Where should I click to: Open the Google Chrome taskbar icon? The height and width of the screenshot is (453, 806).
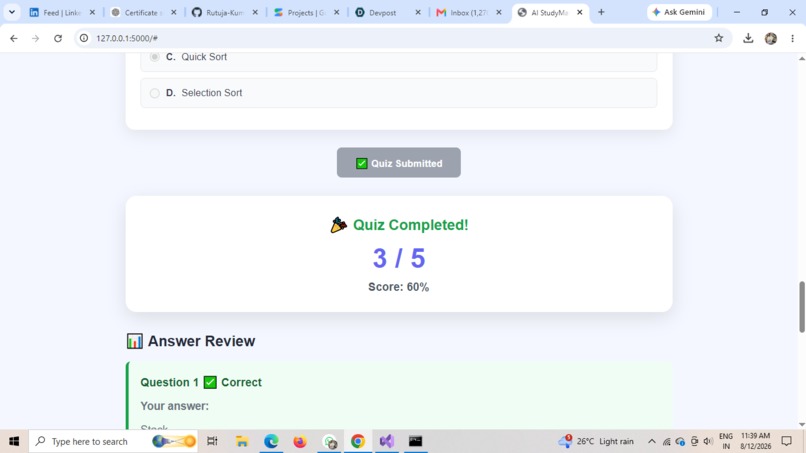coord(358,441)
